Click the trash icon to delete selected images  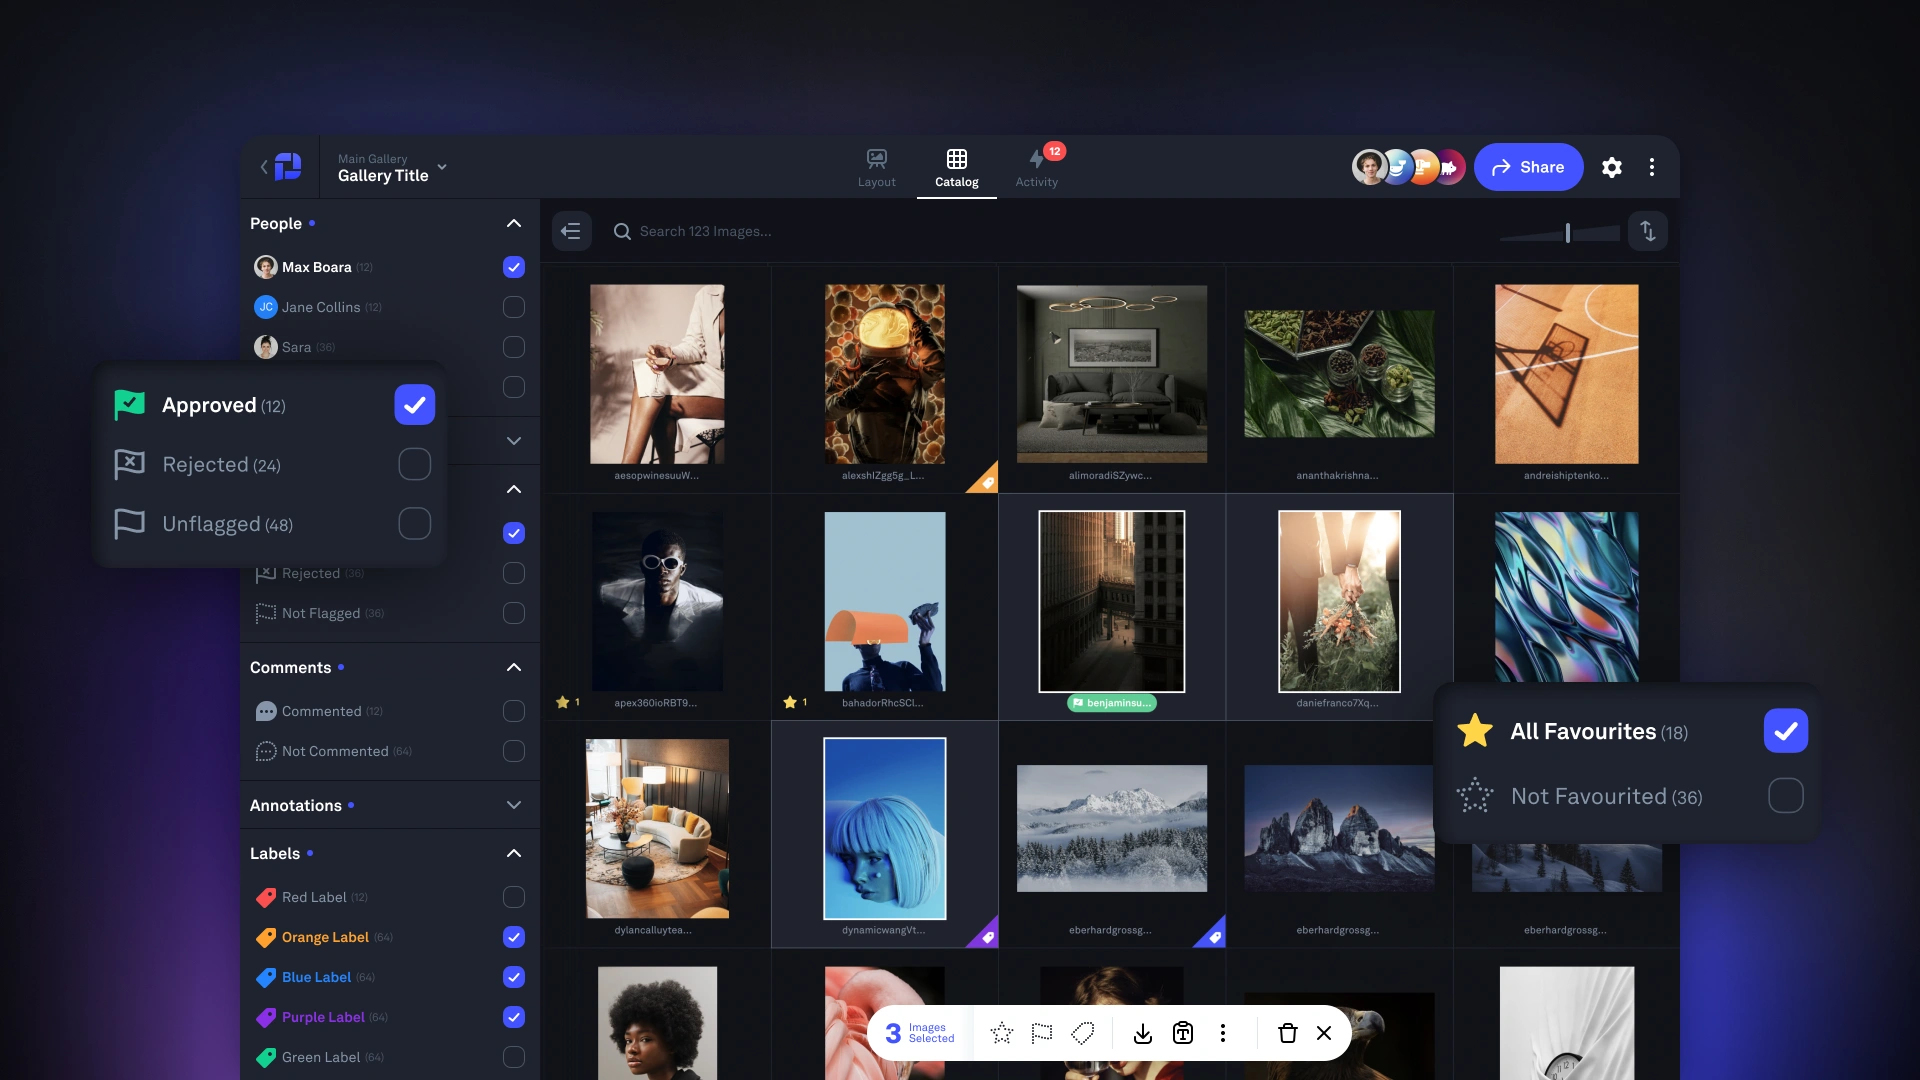(x=1287, y=1033)
